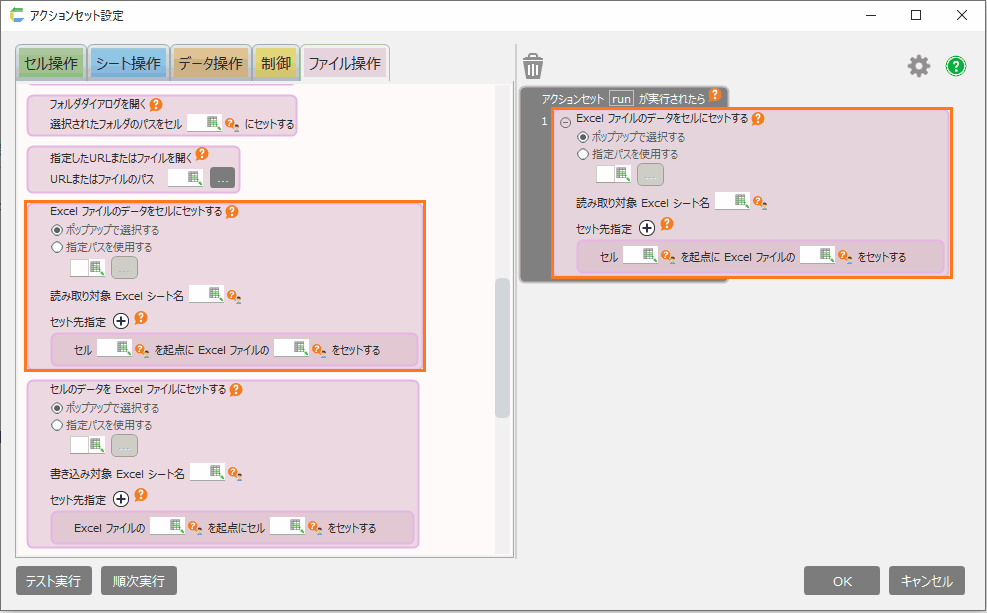Click help icon beside 指定したURLまたはファイルを開く
Screen dimensions: 987x613
click(x=201, y=155)
